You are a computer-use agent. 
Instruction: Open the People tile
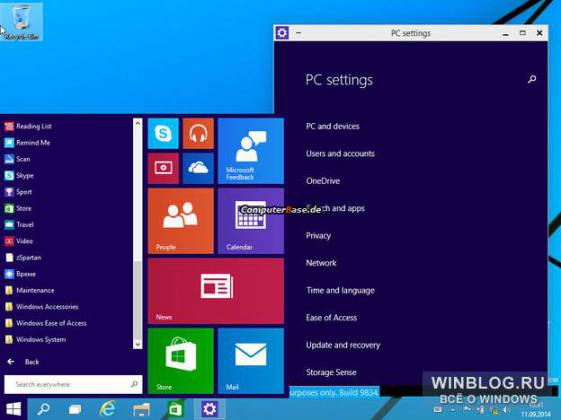point(181,221)
